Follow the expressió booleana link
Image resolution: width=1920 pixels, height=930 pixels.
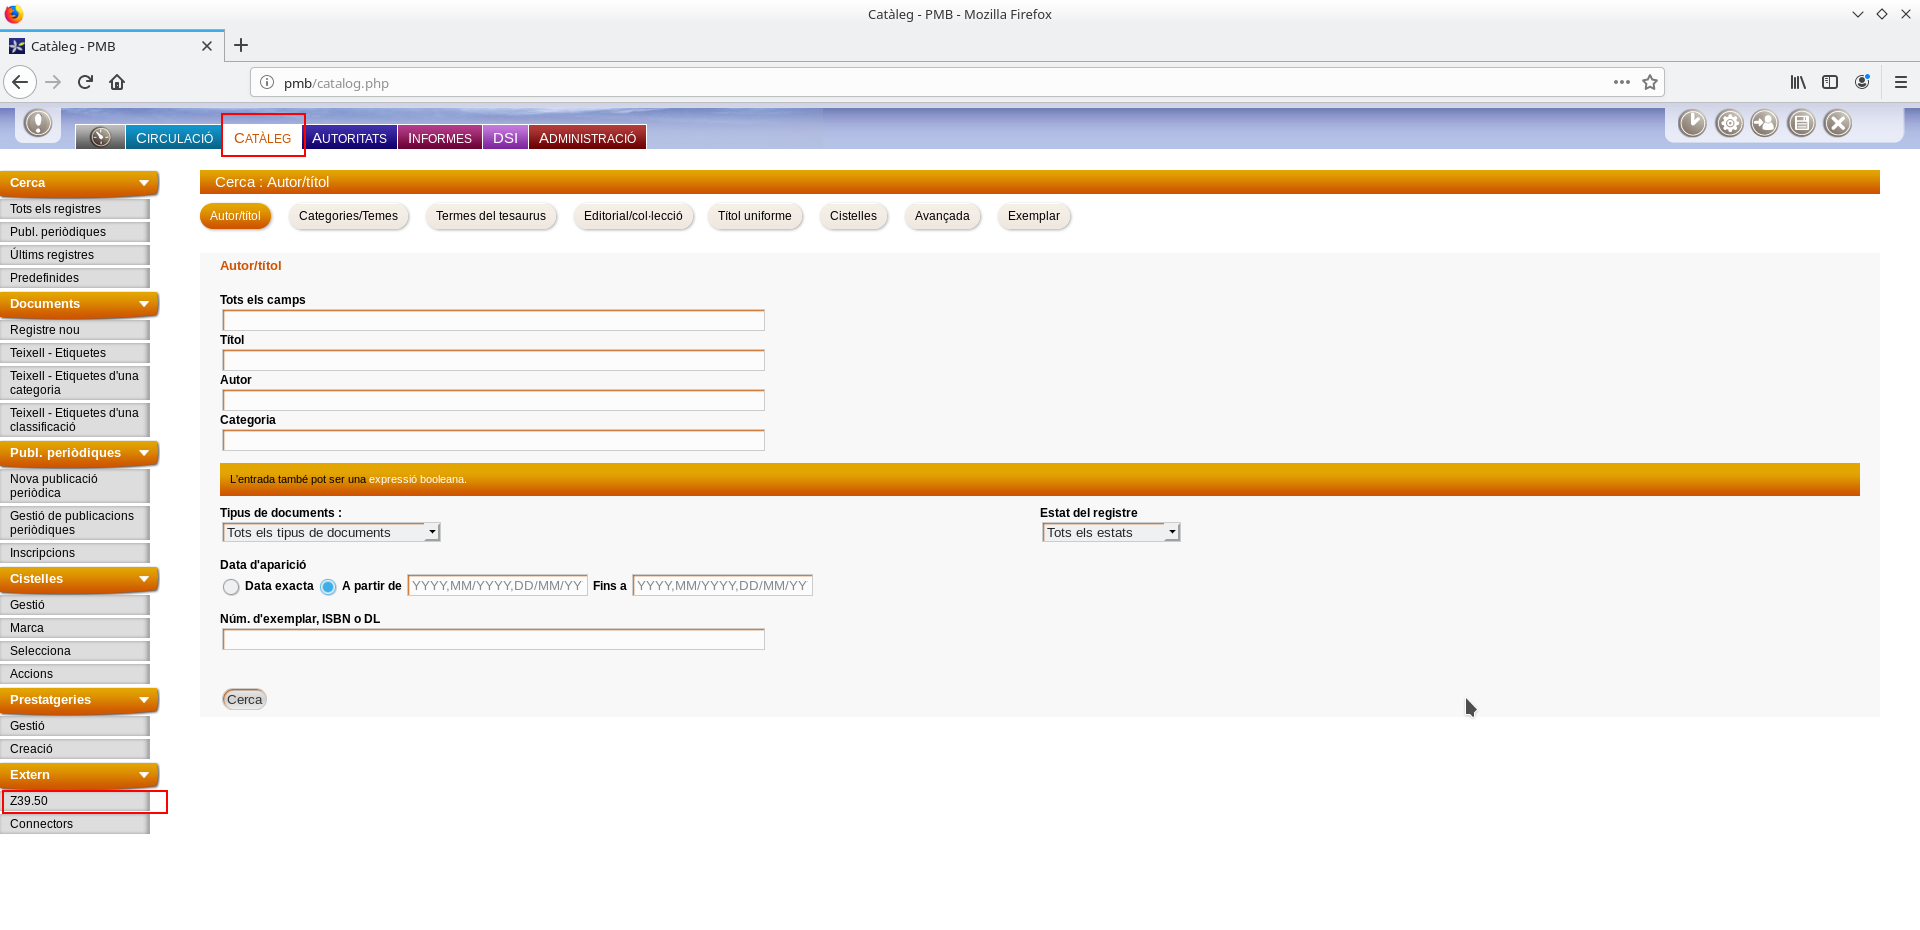click(417, 480)
